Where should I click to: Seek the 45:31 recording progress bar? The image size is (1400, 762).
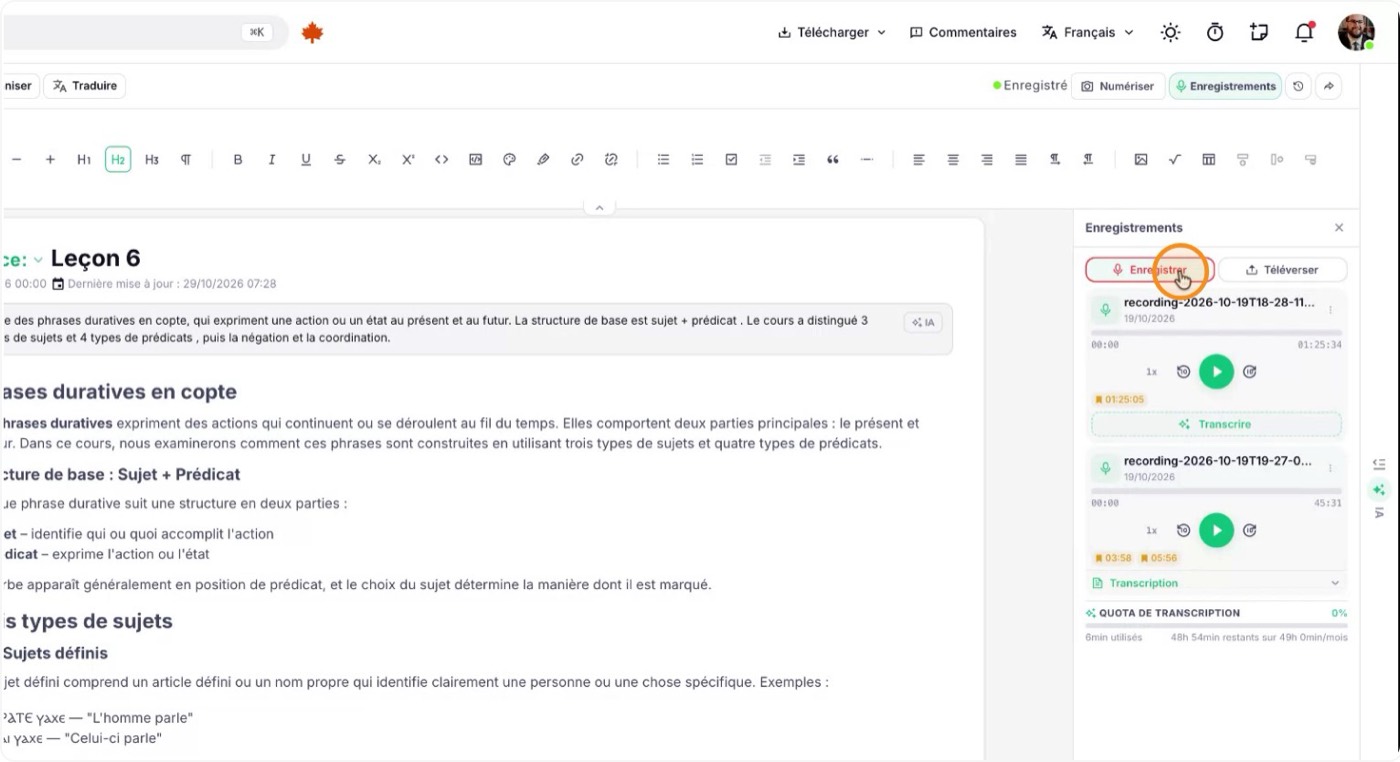(x=1216, y=491)
